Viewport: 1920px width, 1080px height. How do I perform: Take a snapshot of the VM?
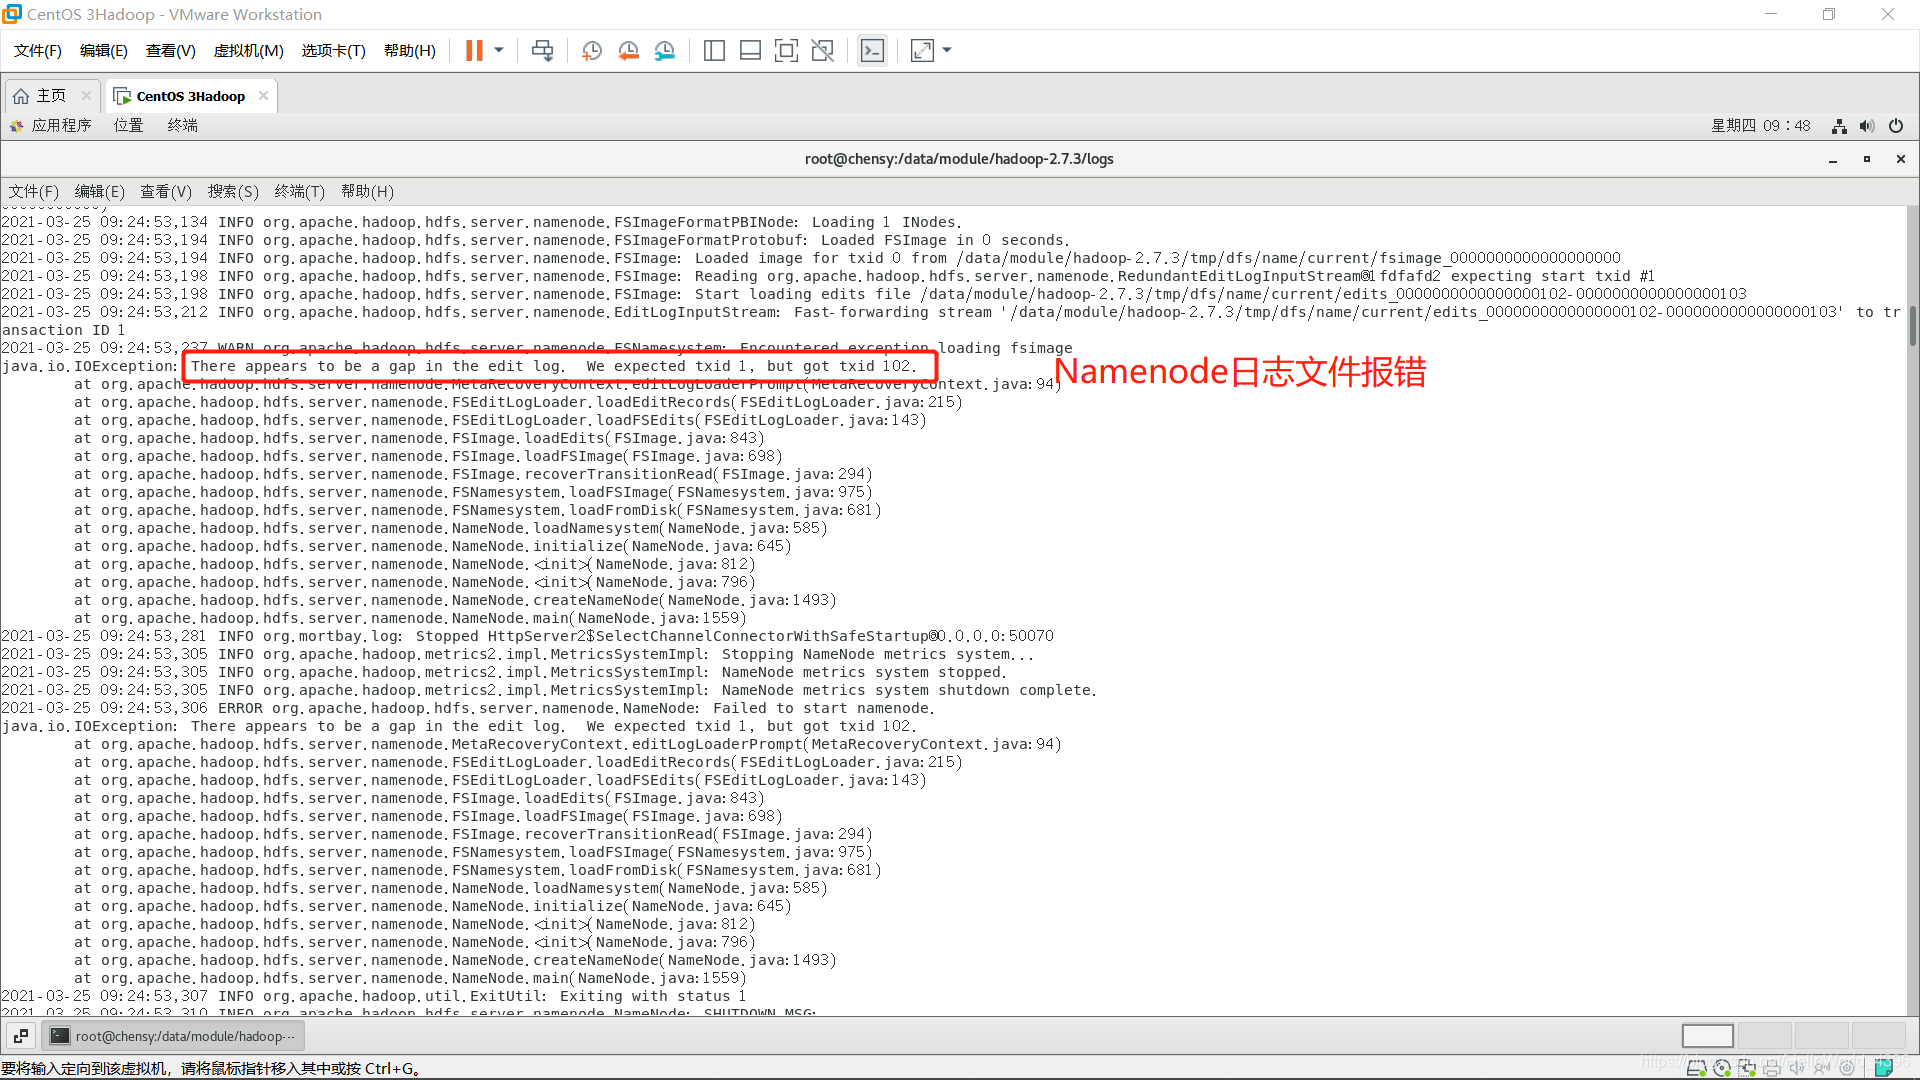pos(592,50)
